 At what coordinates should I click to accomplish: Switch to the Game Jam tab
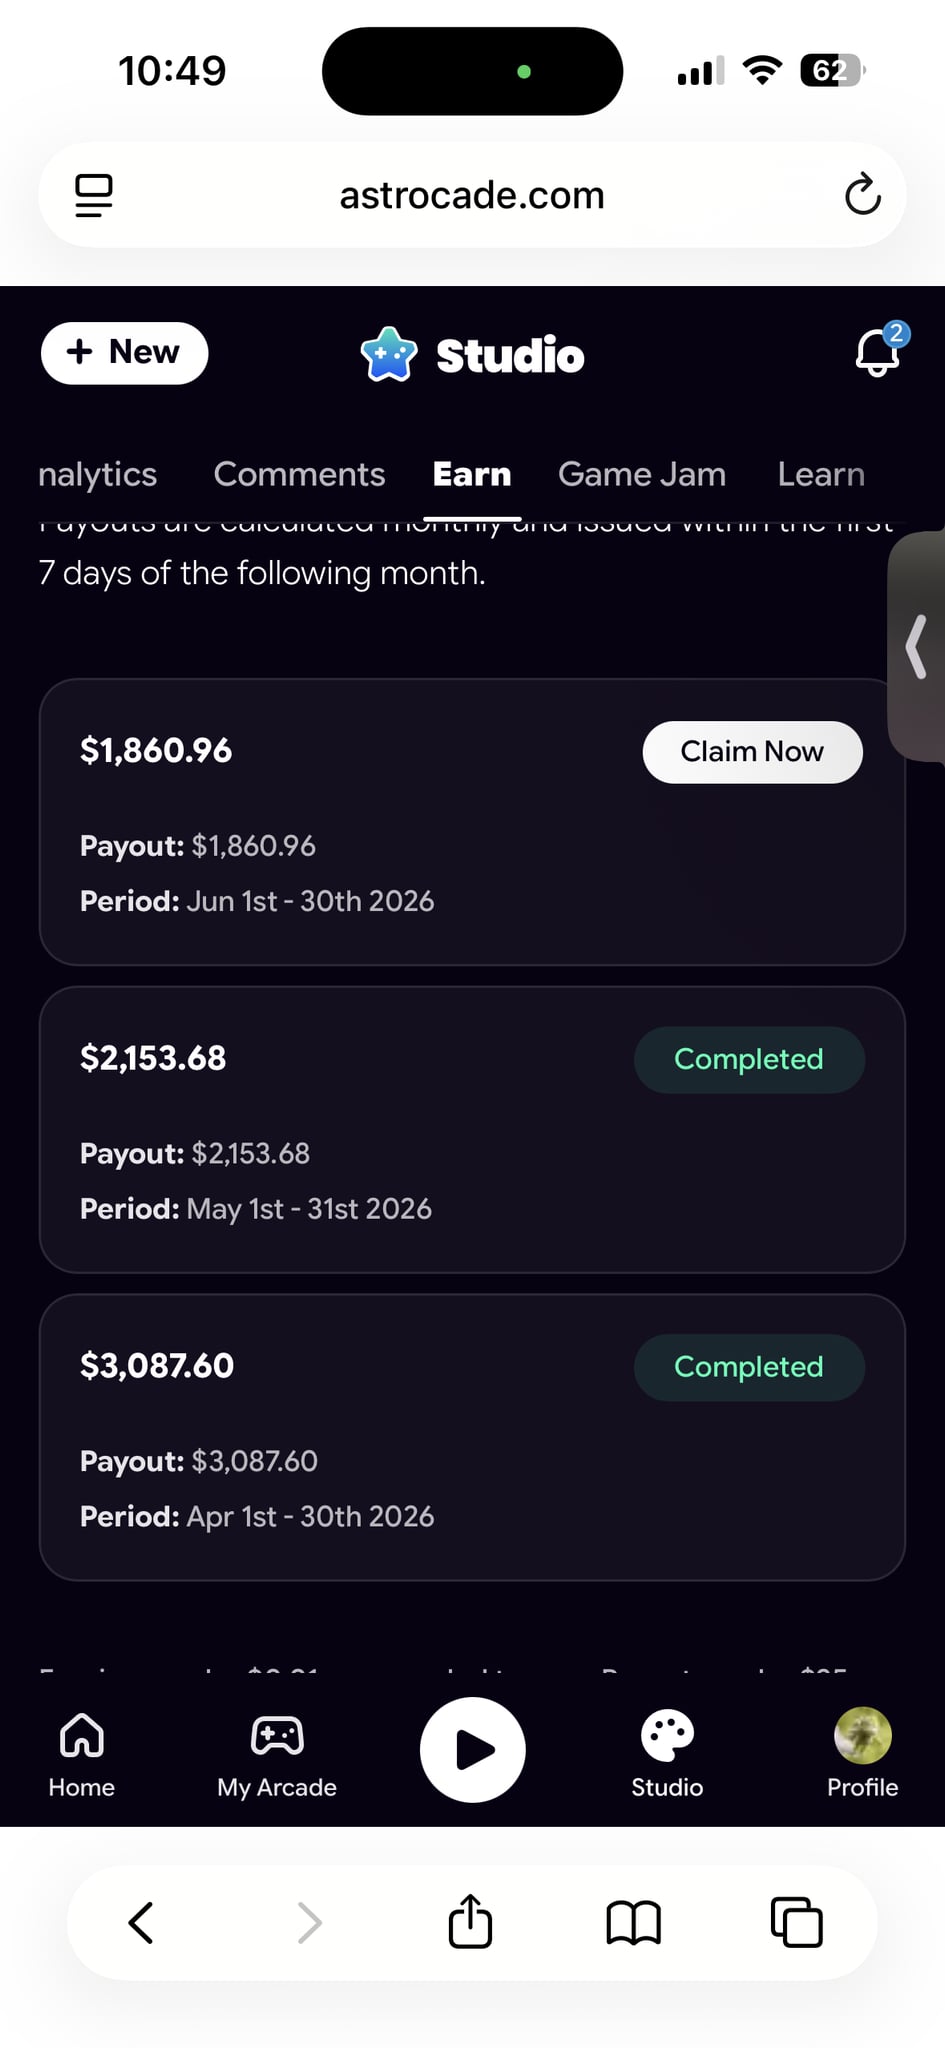(642, 474)
